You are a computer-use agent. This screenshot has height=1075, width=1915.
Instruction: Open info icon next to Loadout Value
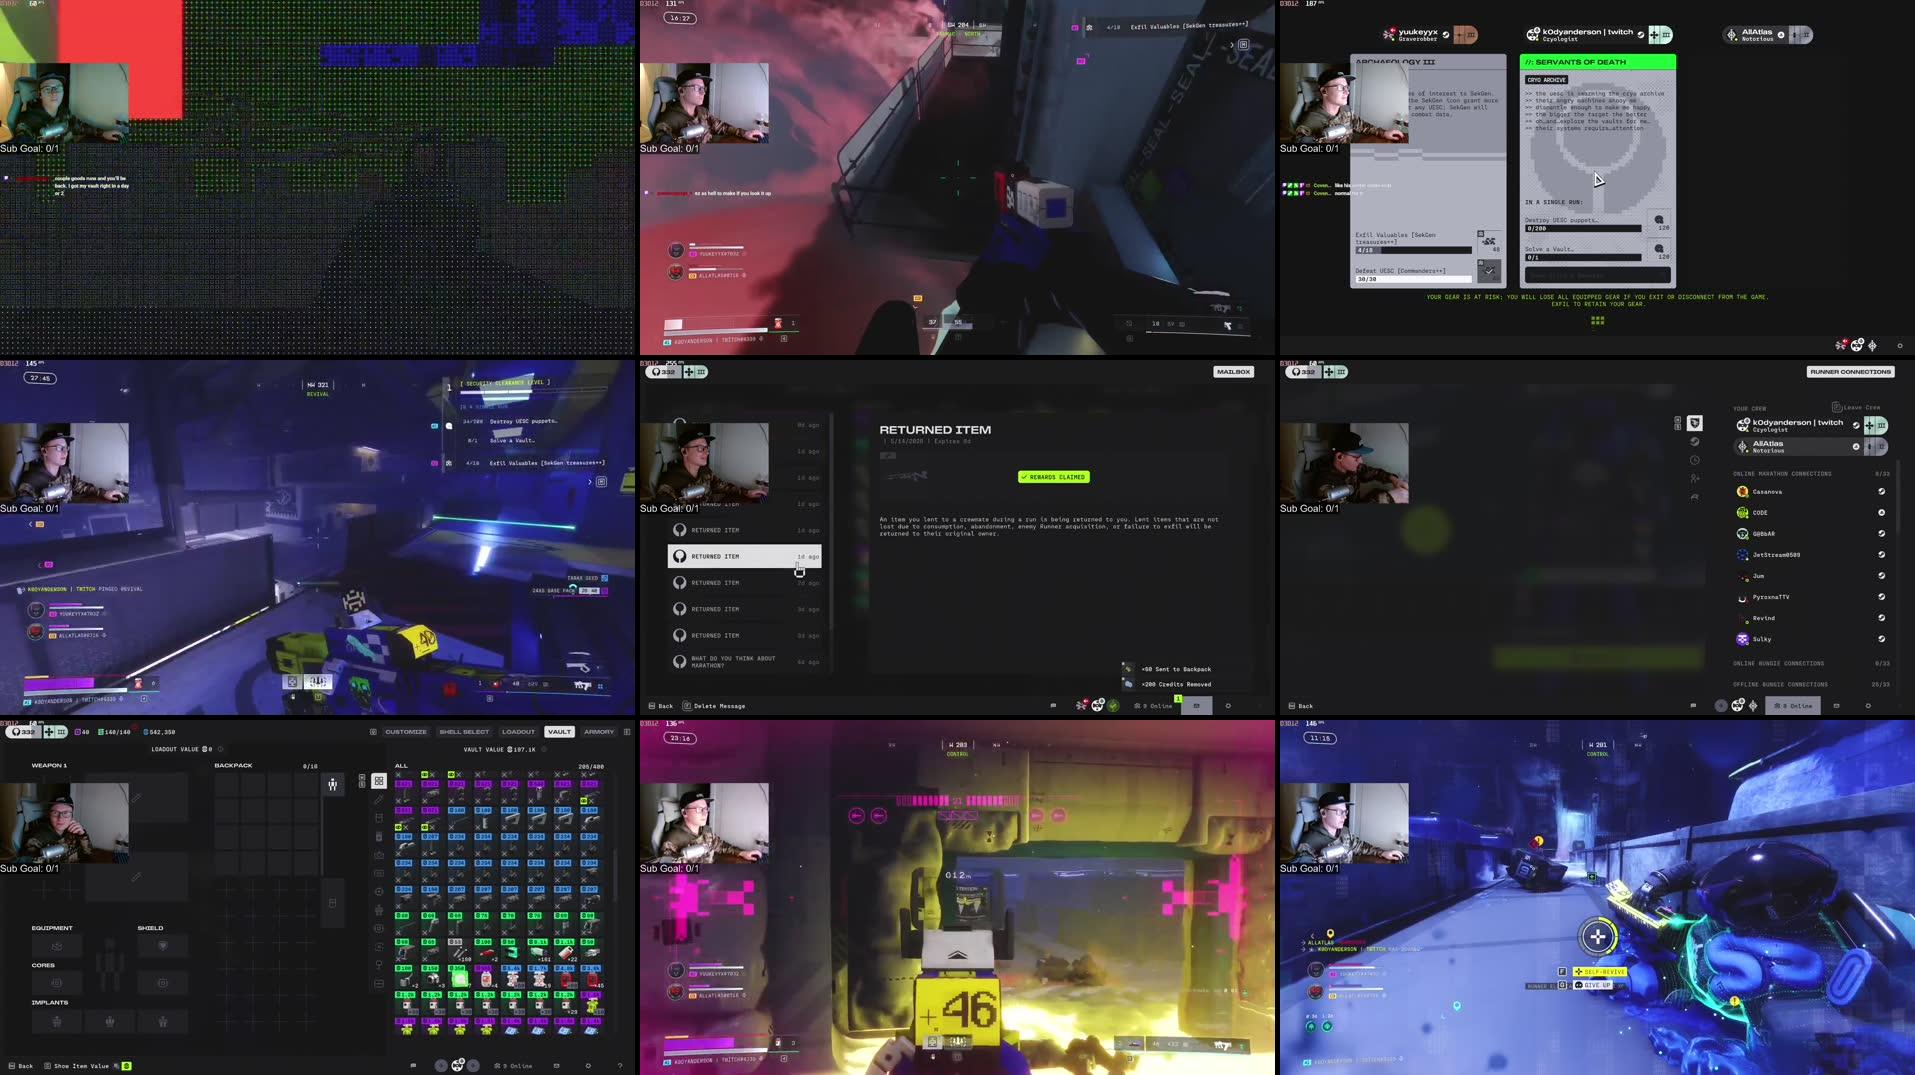(x=220, y=749)
